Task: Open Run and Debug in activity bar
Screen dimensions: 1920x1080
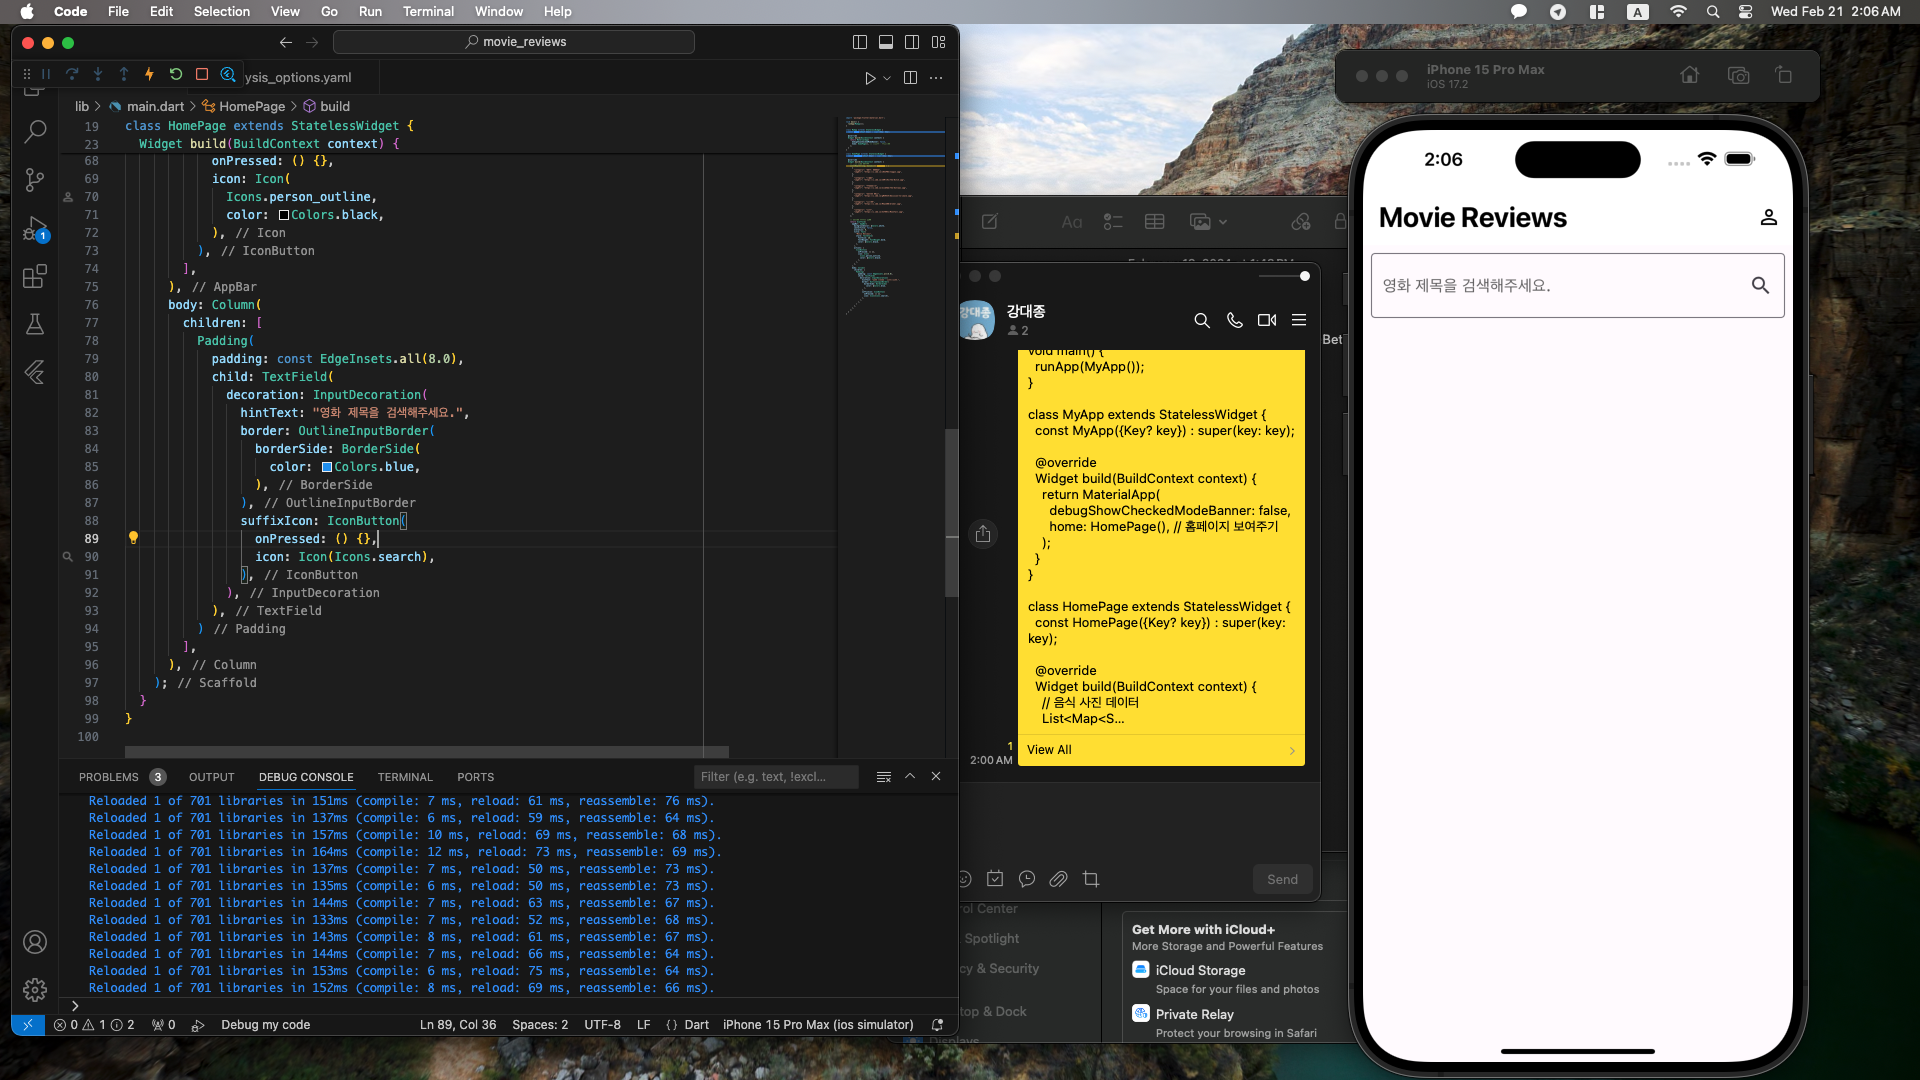Action: click(x=35, y=229)
